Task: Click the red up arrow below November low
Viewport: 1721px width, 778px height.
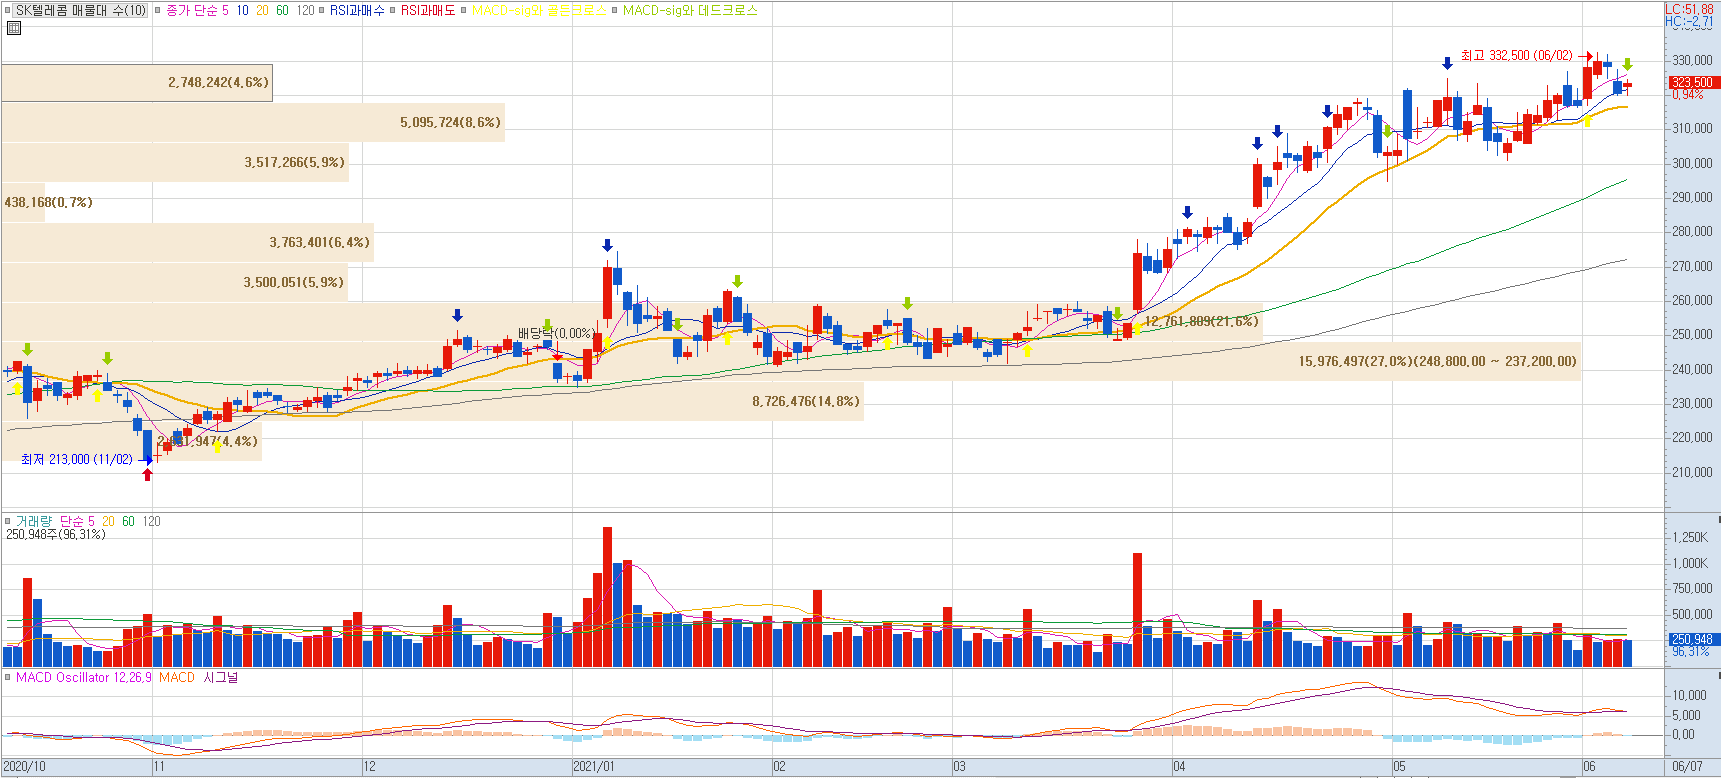Action: 148,475
